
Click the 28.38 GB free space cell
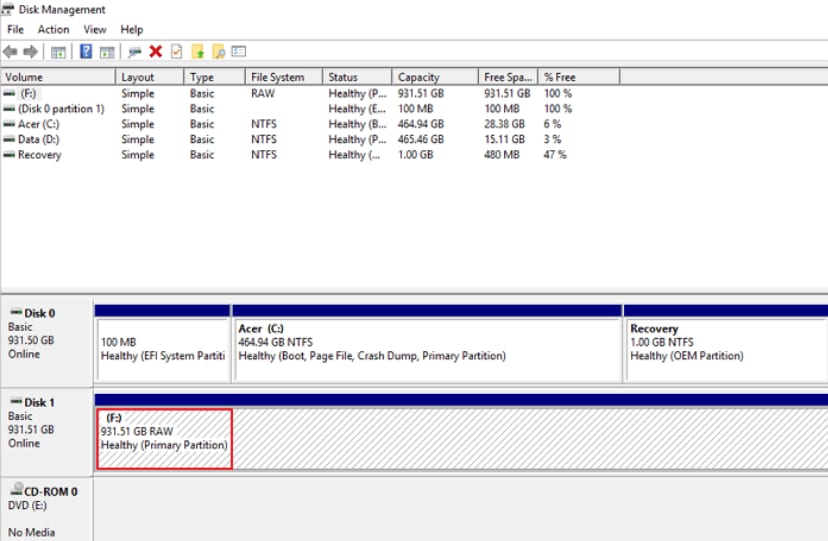tap(504, 124)
